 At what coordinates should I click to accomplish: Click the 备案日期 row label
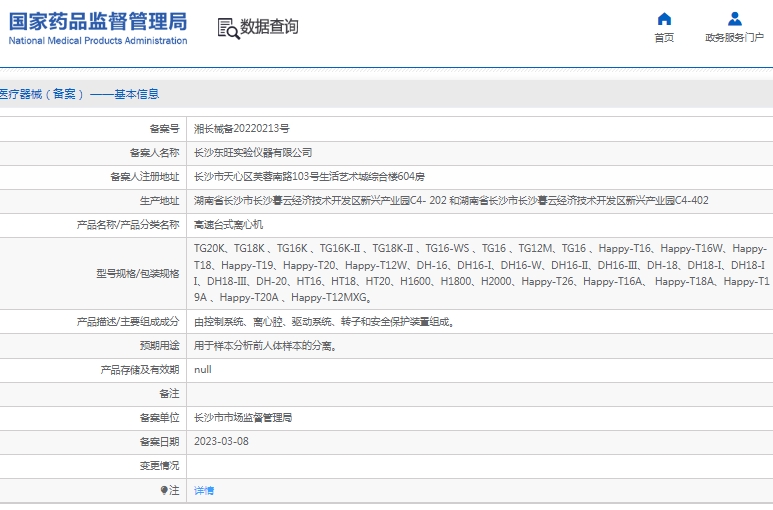click(160, 442)
